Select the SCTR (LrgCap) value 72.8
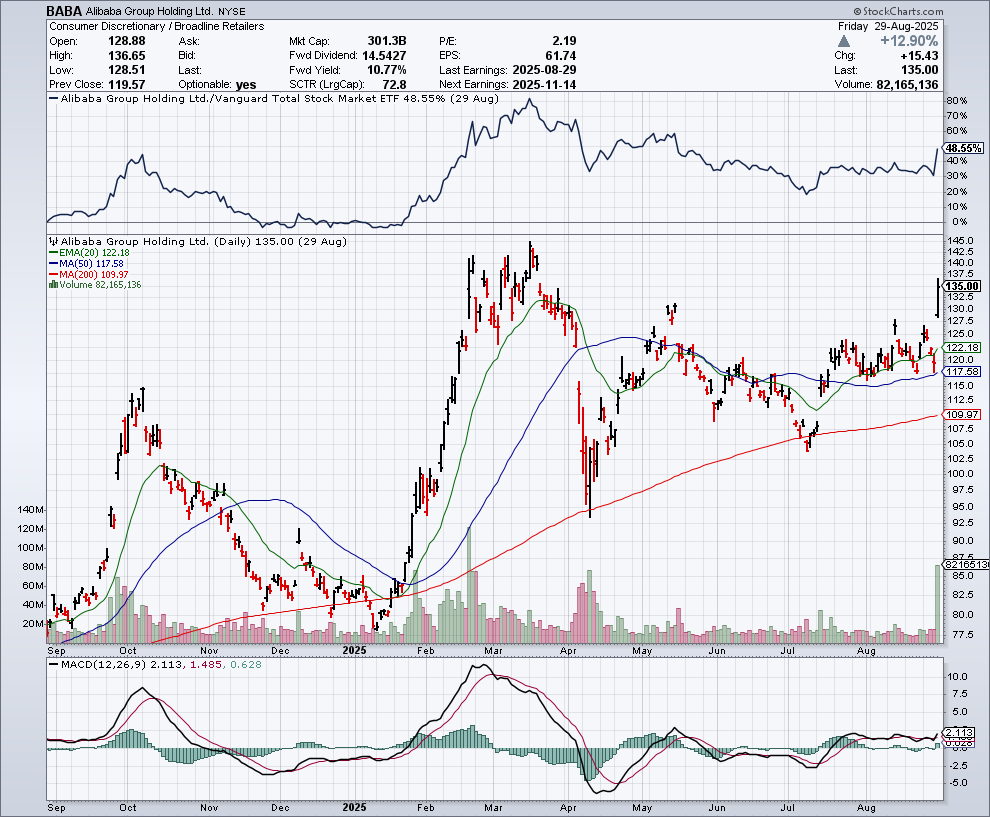The height and width of the screenshot is (817, 990). click(x=394, y=85)
